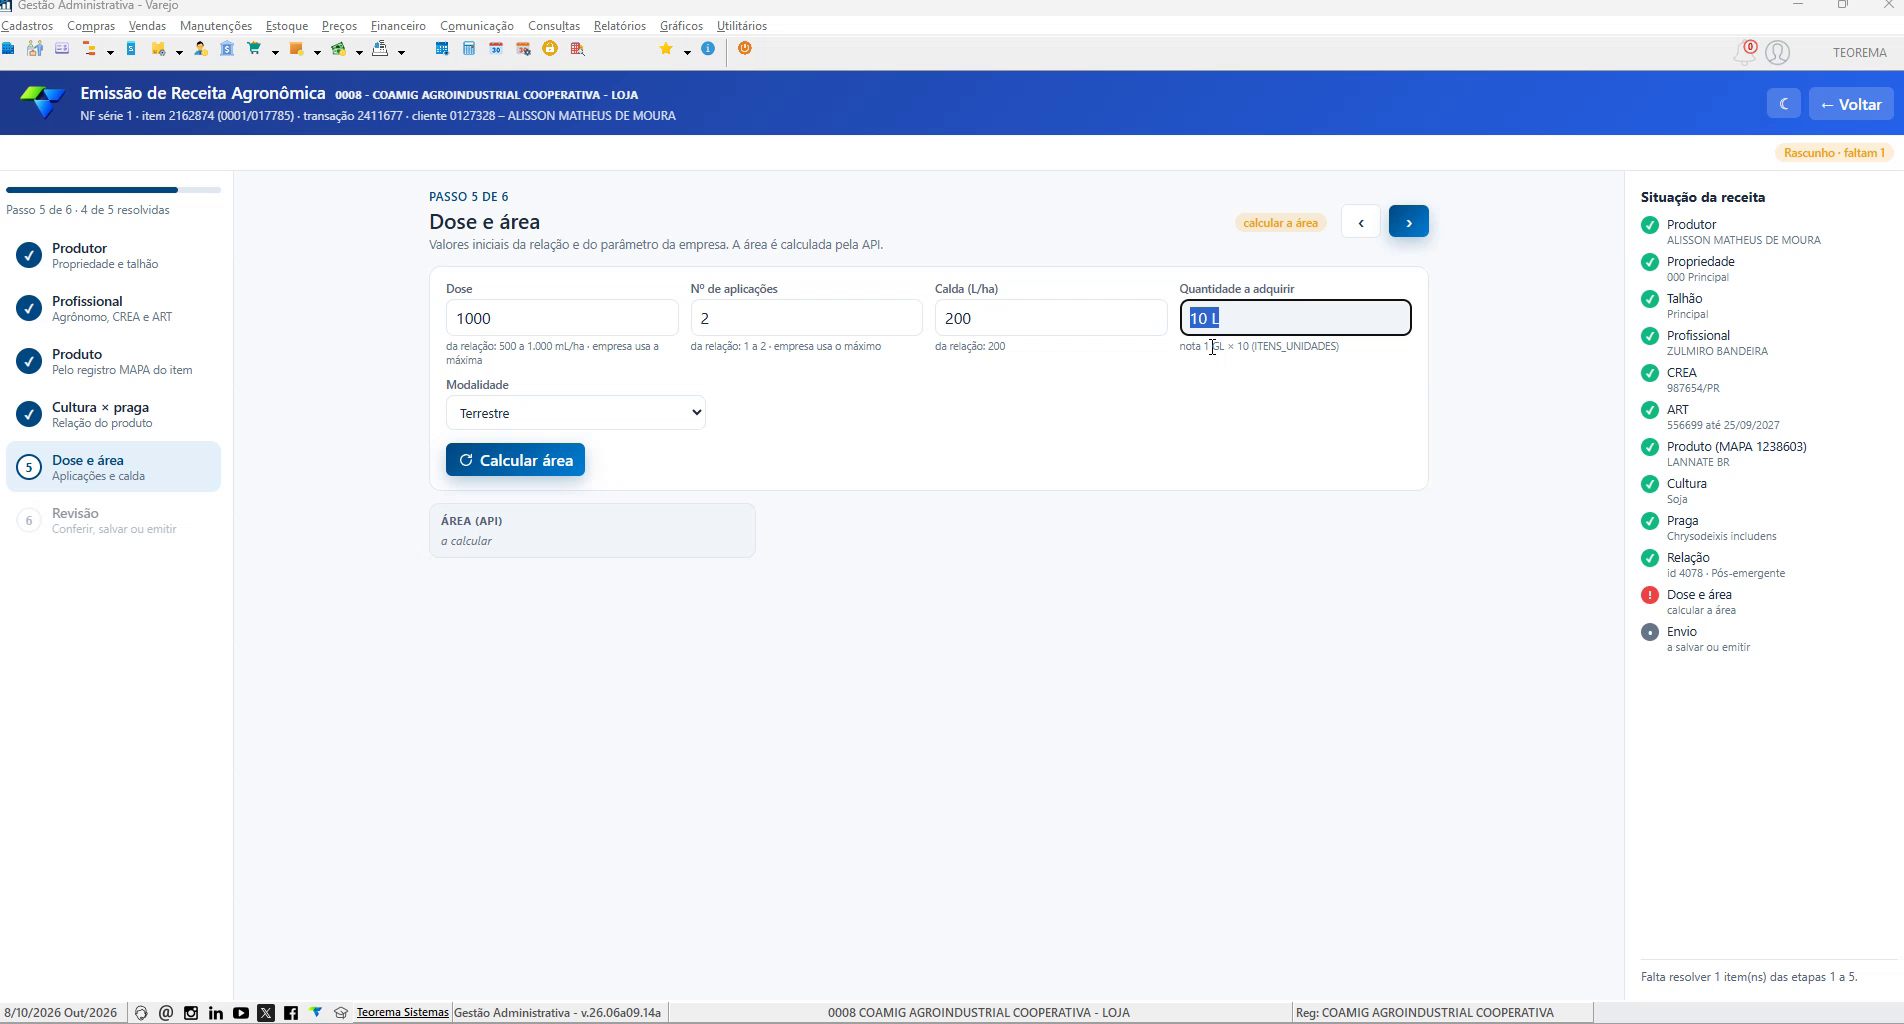Click the Facebook icon in status bar
This screenshot has height=1024, width=1904.
(x=291, y=1013)
